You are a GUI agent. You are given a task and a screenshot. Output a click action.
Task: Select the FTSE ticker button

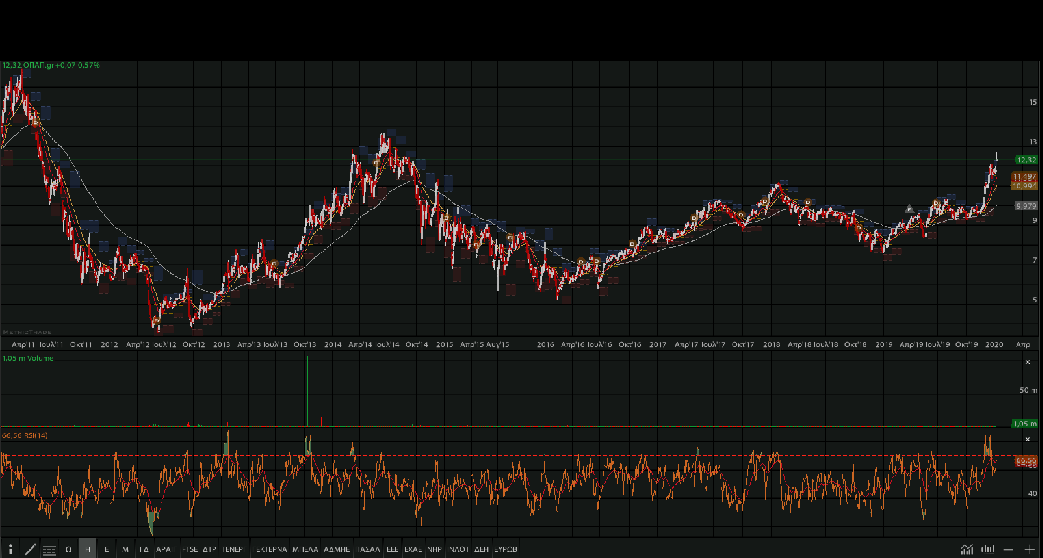(x=189, y=549)
